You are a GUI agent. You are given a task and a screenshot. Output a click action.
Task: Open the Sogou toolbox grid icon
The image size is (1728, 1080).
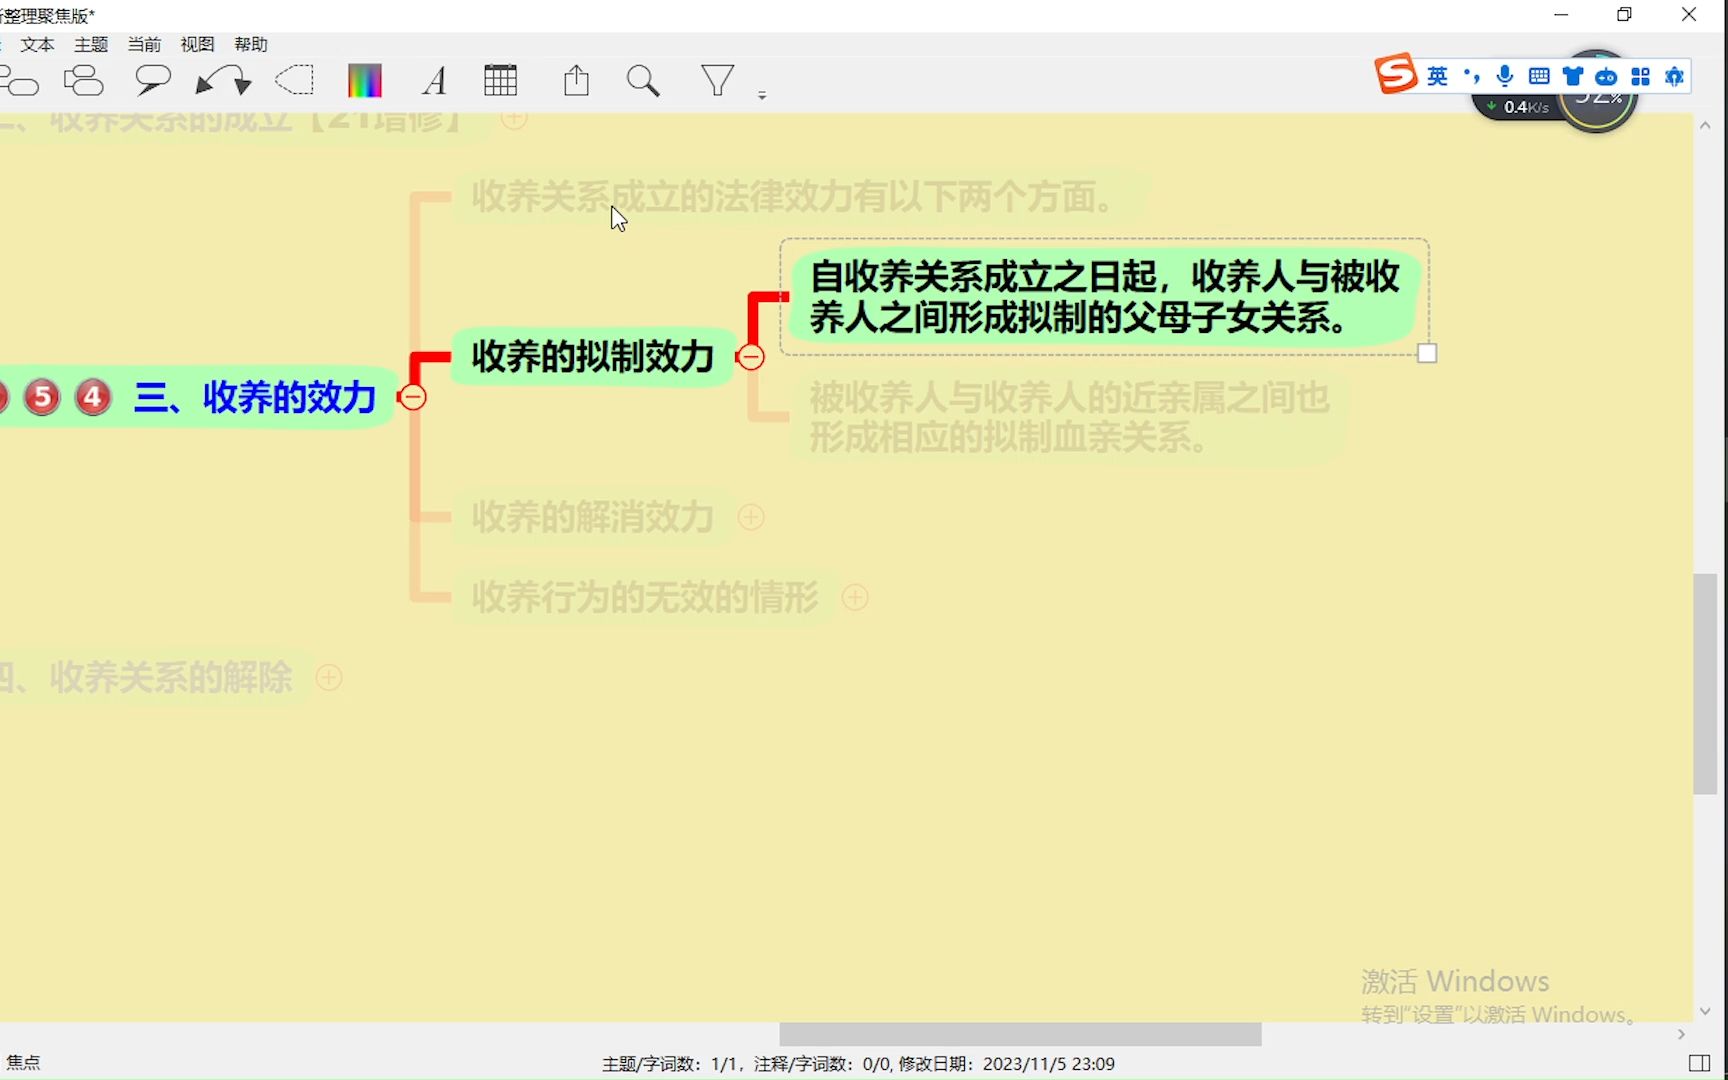coord(1641,76)
